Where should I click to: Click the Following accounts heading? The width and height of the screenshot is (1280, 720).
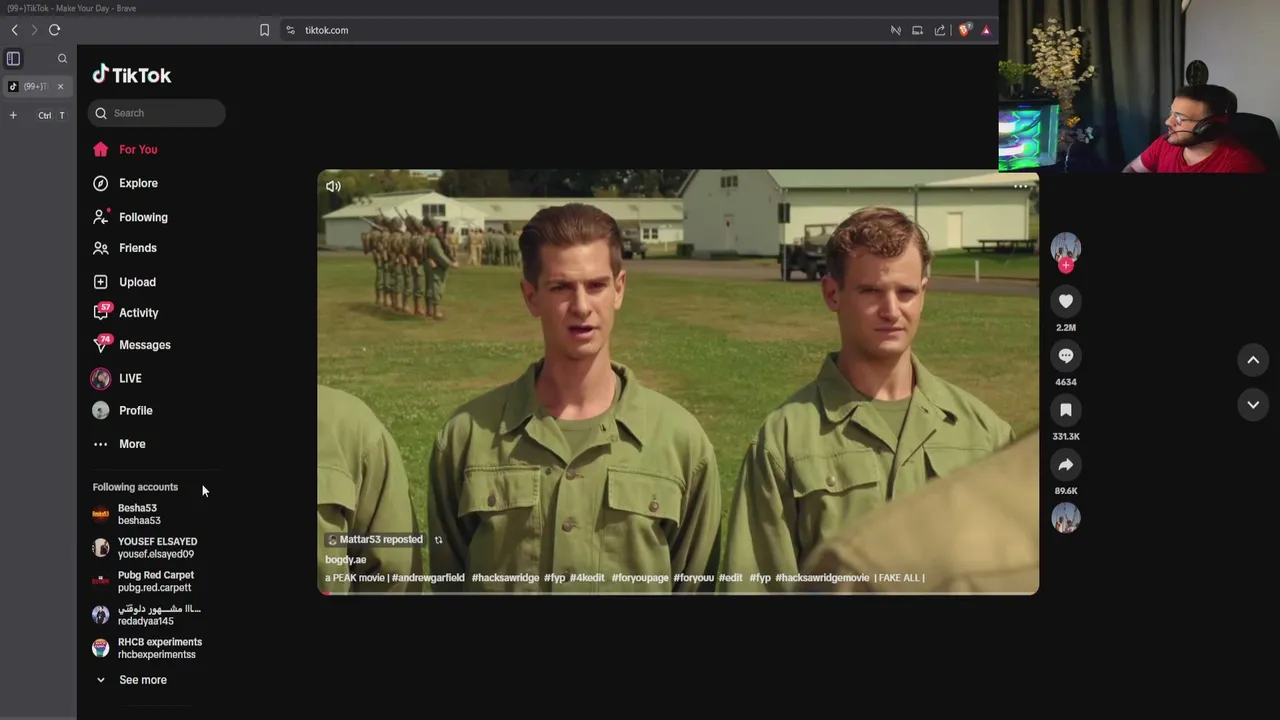[x=135, y=487]
